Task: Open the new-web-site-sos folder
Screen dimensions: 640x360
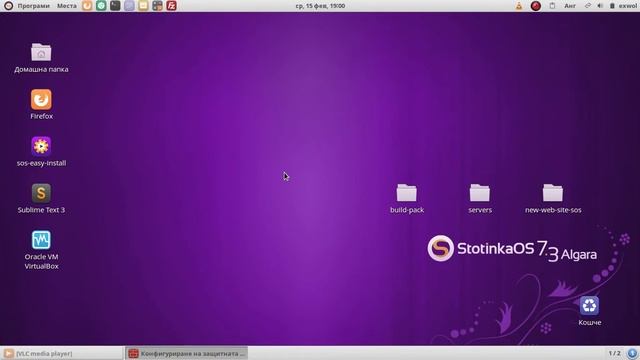Action: (553, 193)
